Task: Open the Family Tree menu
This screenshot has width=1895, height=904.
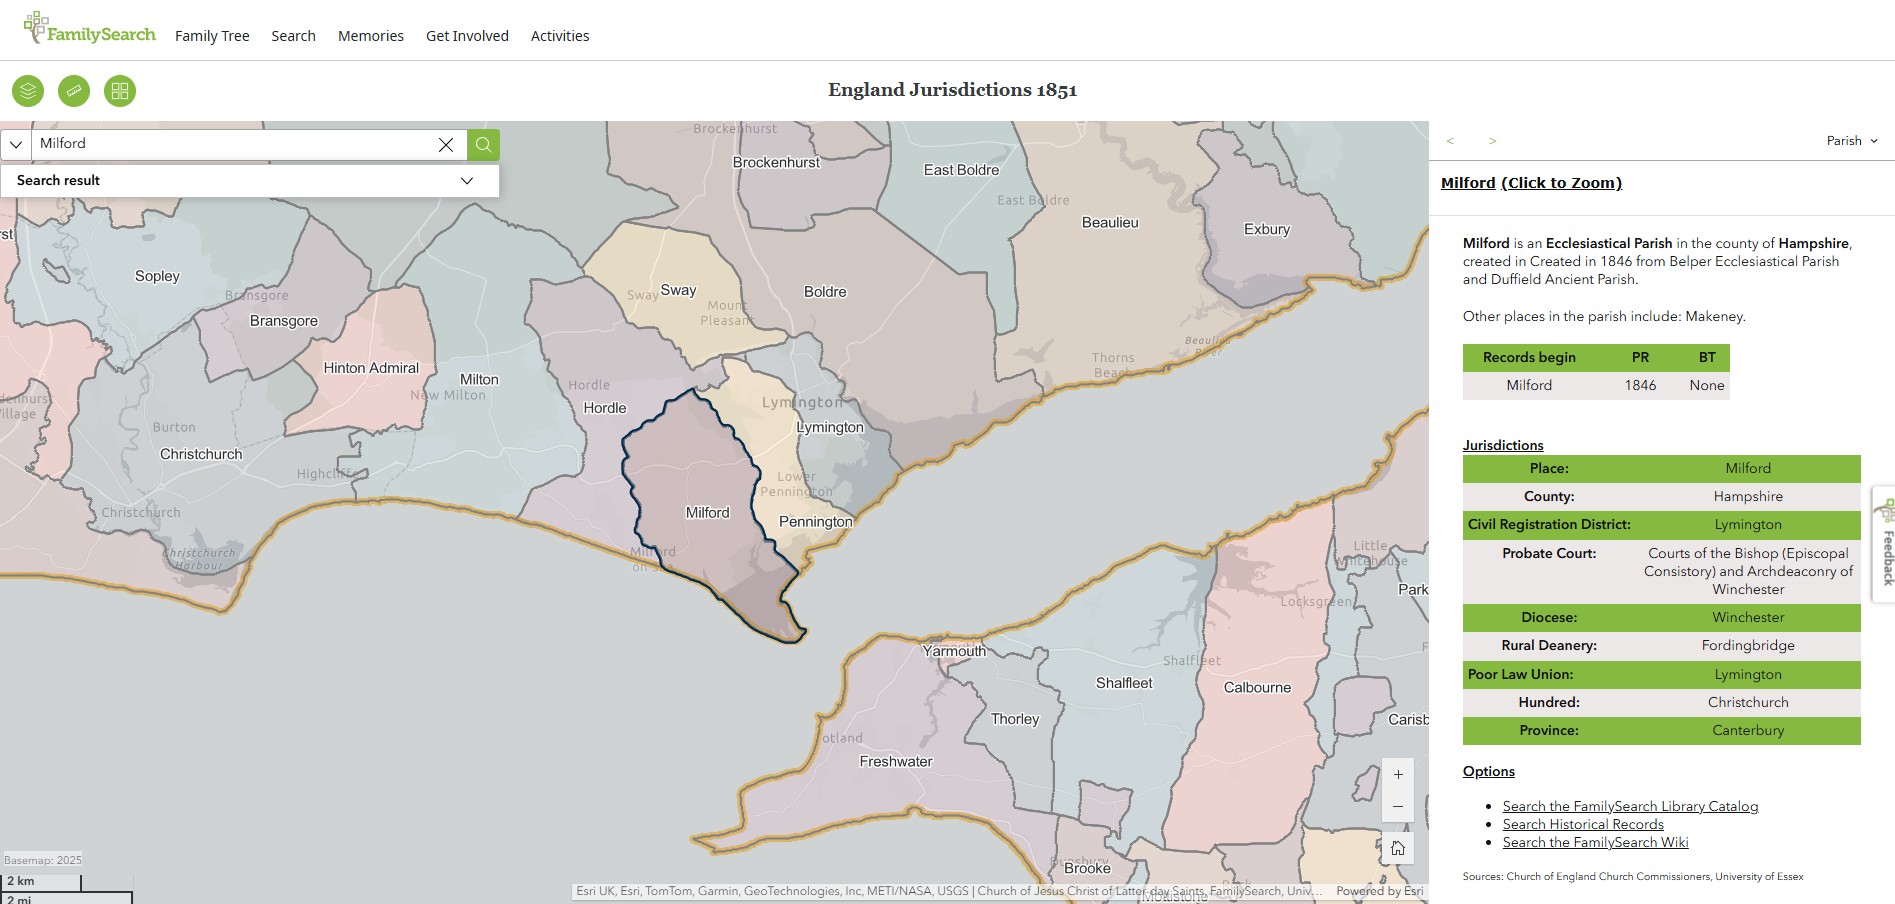Action: [x=212, y=35]
